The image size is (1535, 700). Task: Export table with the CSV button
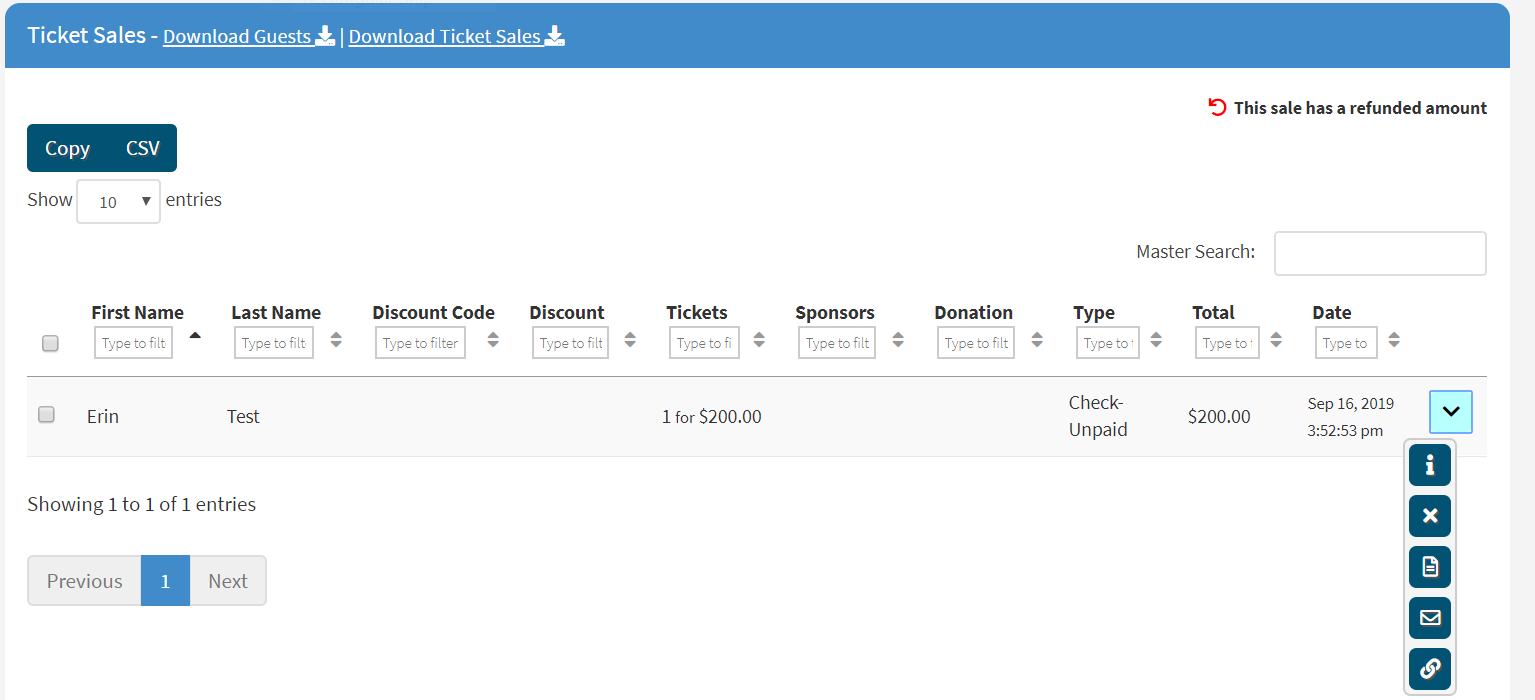pyautogui.click(x=143, y=148)
